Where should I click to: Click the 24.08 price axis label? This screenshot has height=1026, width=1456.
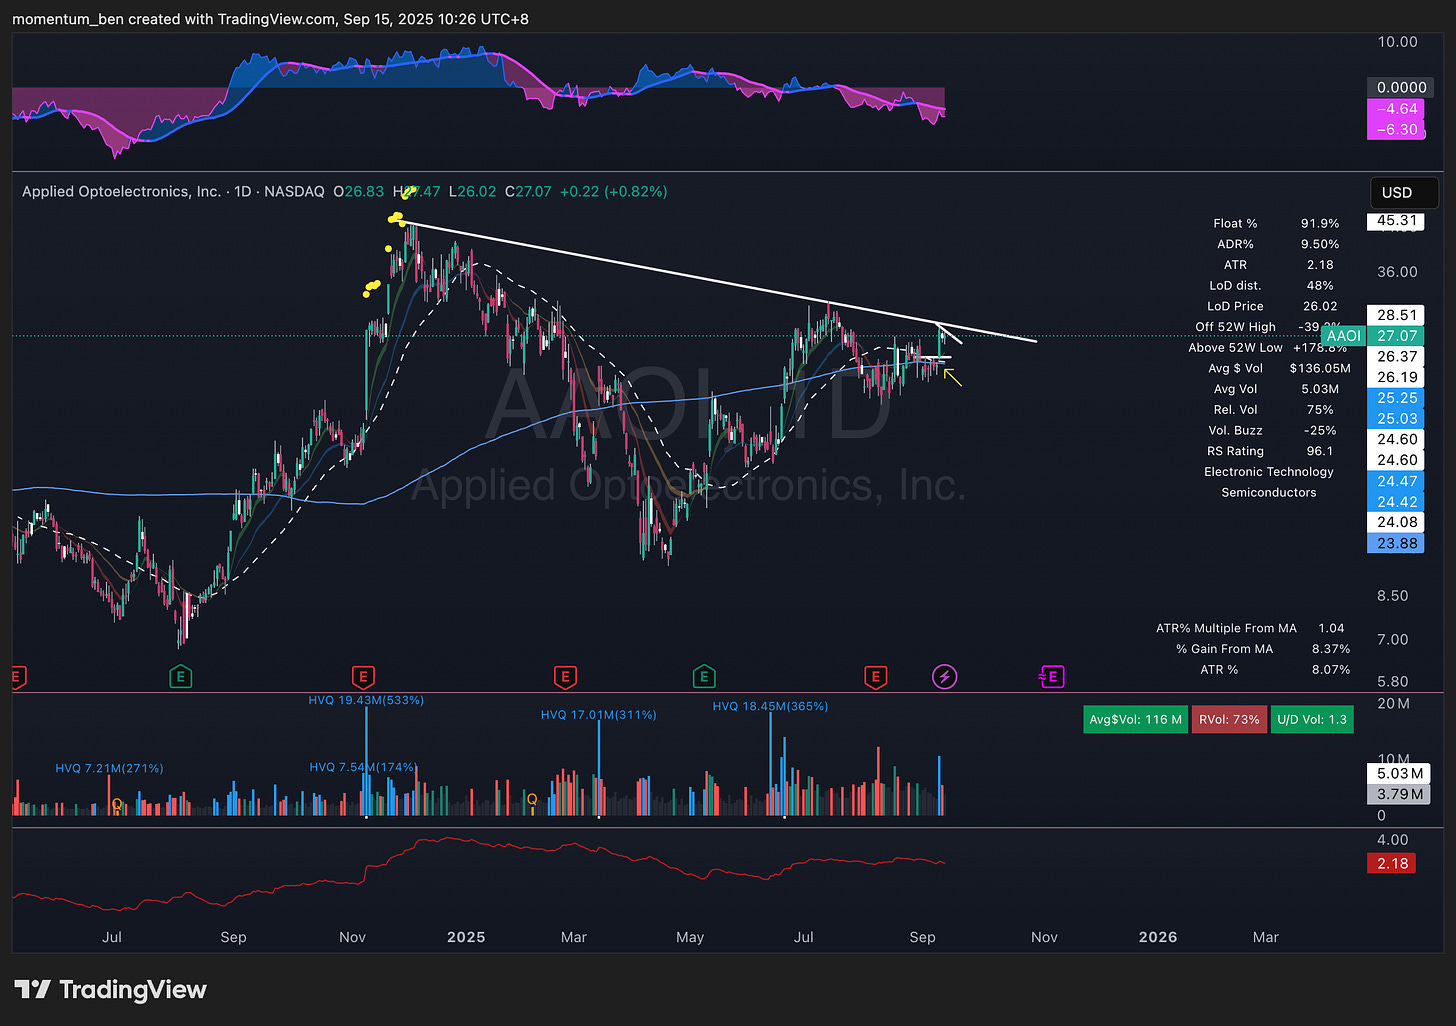1397,522
